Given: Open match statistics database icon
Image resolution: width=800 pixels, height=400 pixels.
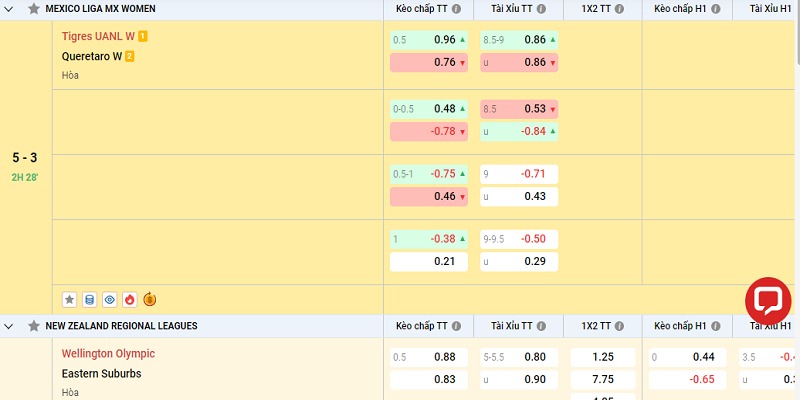Looking at the screenshot, I should click(90, 299).
